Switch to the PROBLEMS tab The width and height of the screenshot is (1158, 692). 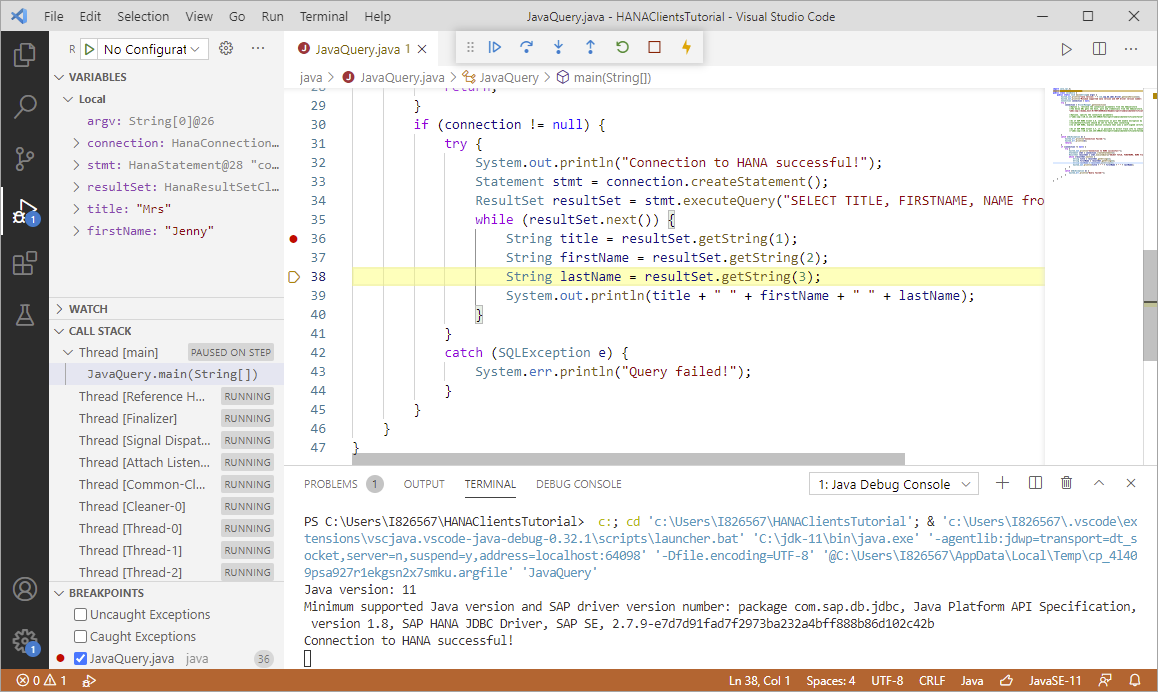[331, 484]
